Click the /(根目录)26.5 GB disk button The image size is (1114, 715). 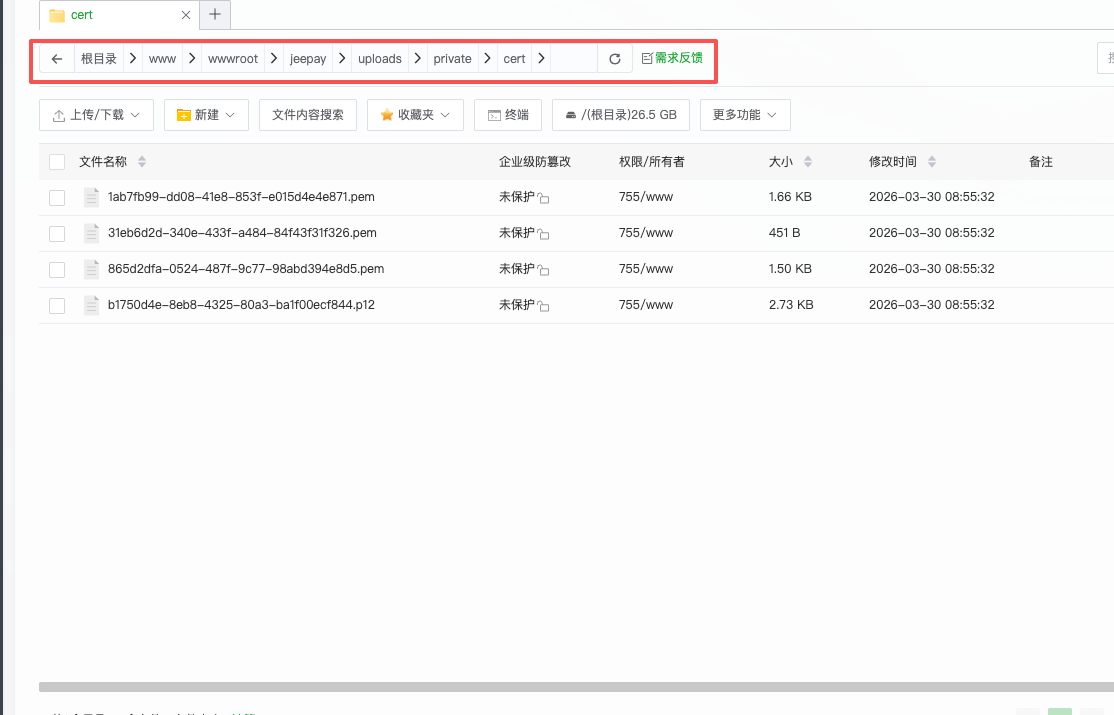pyautogui.click(x=621, y=115)
